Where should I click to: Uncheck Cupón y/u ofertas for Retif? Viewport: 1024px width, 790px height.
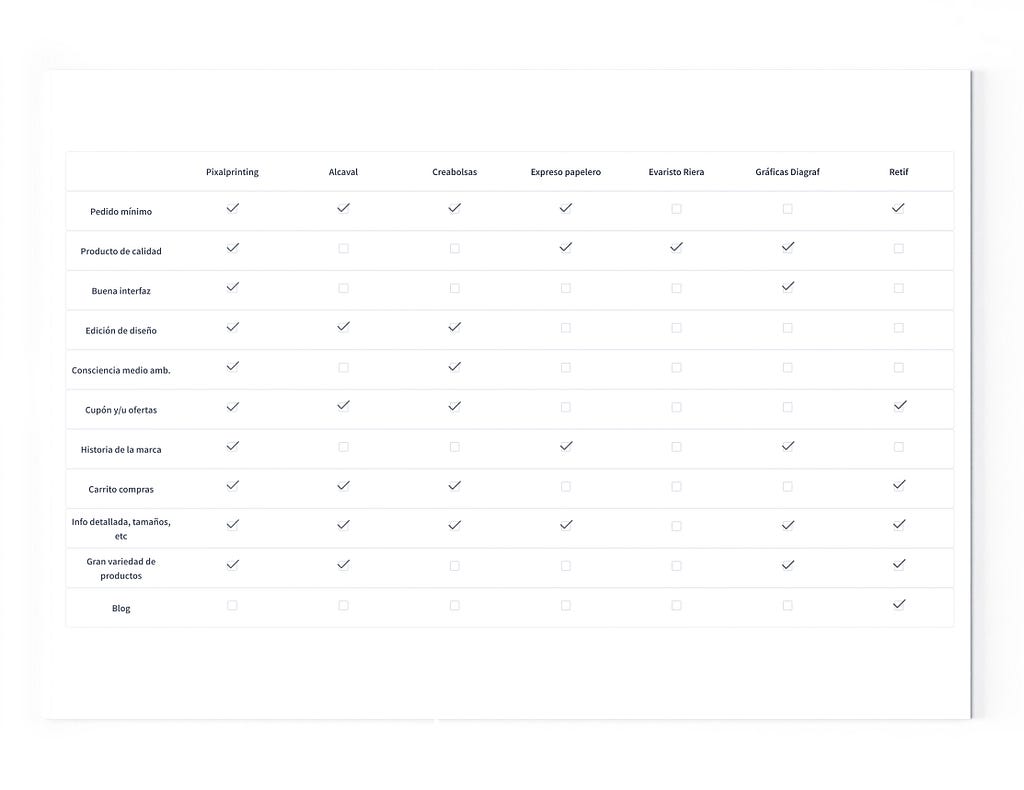[900, 406]
